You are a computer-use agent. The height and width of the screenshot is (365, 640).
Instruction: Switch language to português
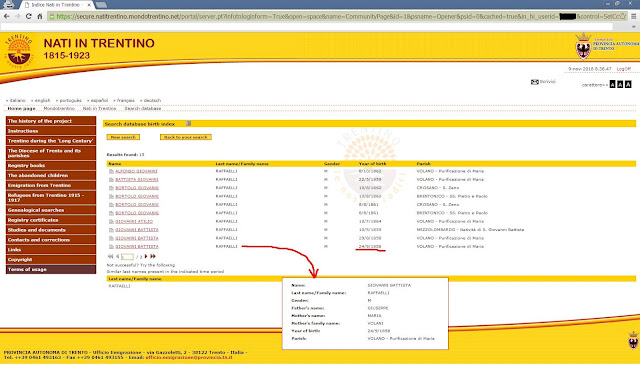(71, 100)
